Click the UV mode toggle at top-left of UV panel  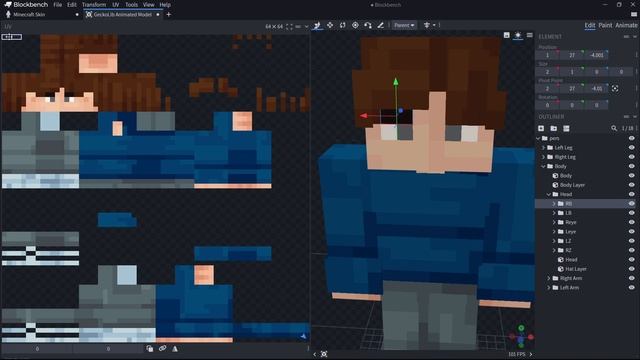[12, 37]
